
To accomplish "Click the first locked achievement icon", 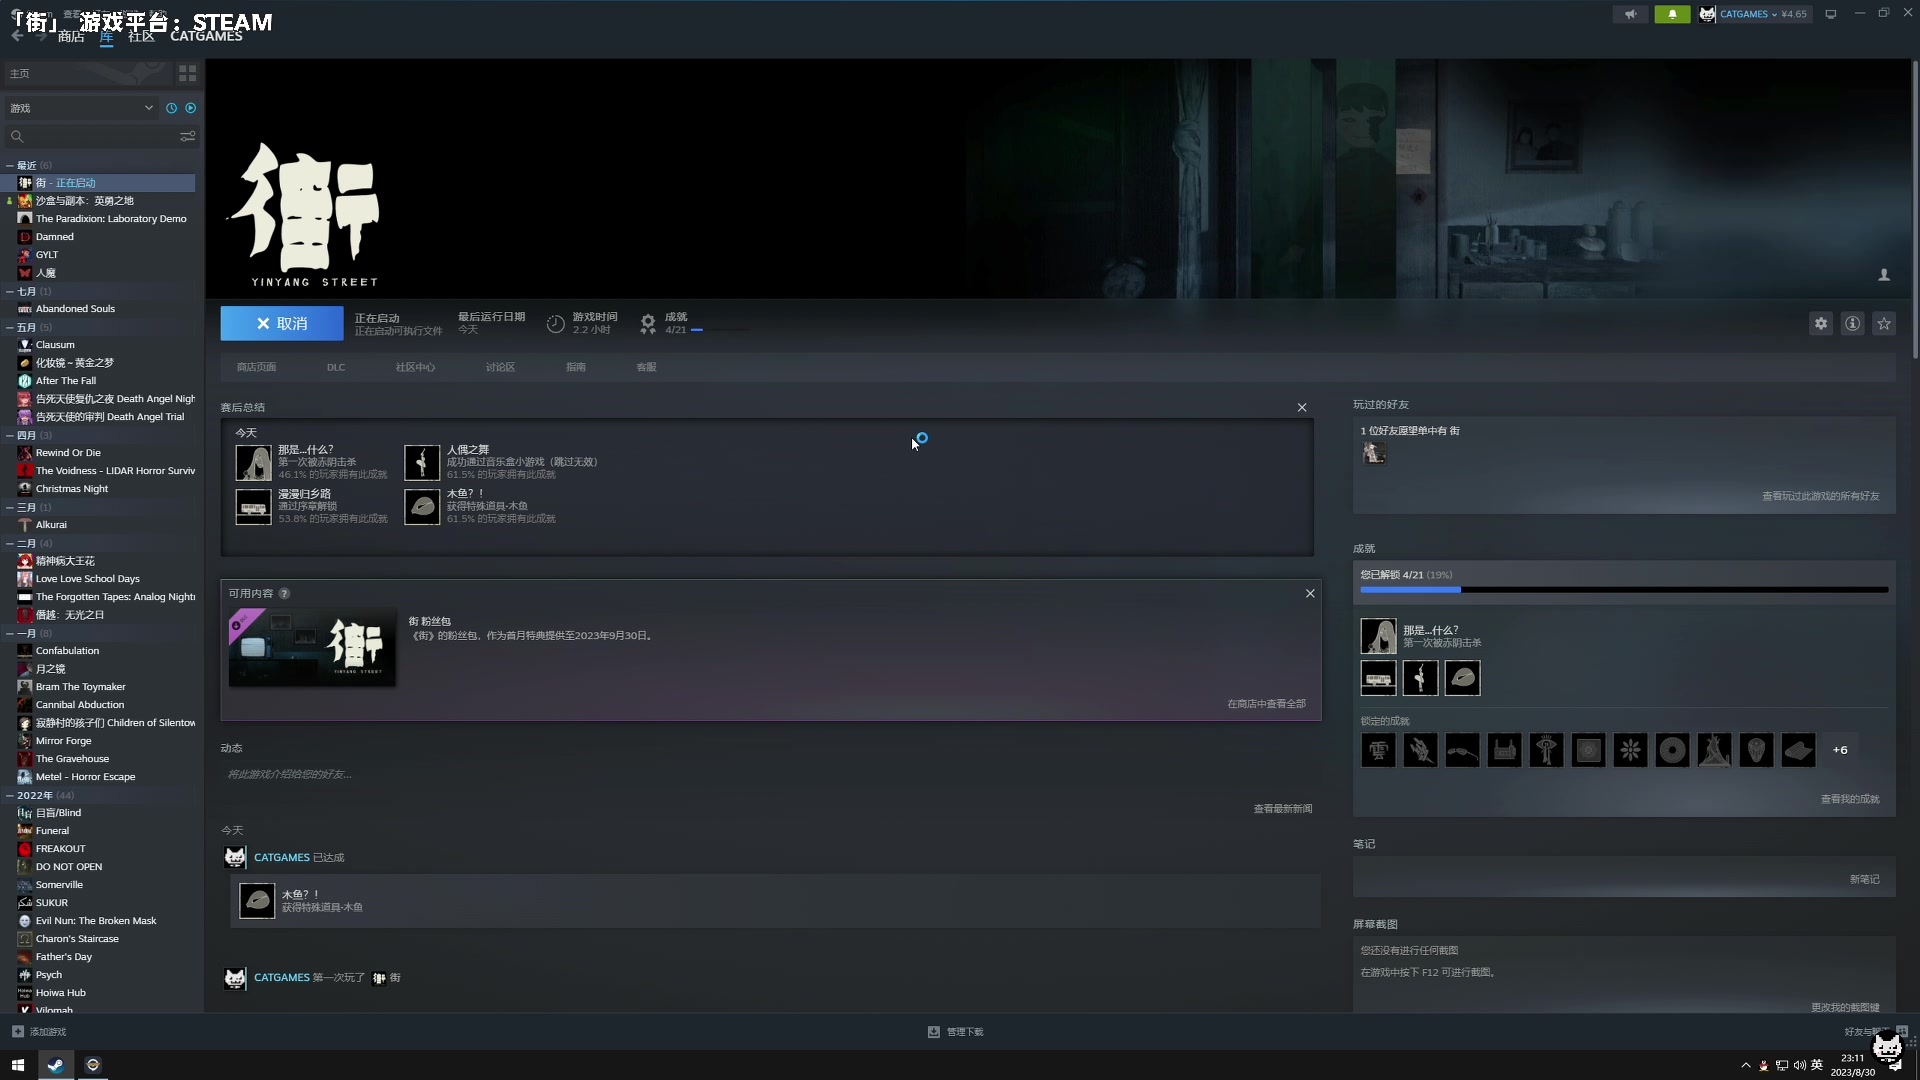I will (1378, 750).
